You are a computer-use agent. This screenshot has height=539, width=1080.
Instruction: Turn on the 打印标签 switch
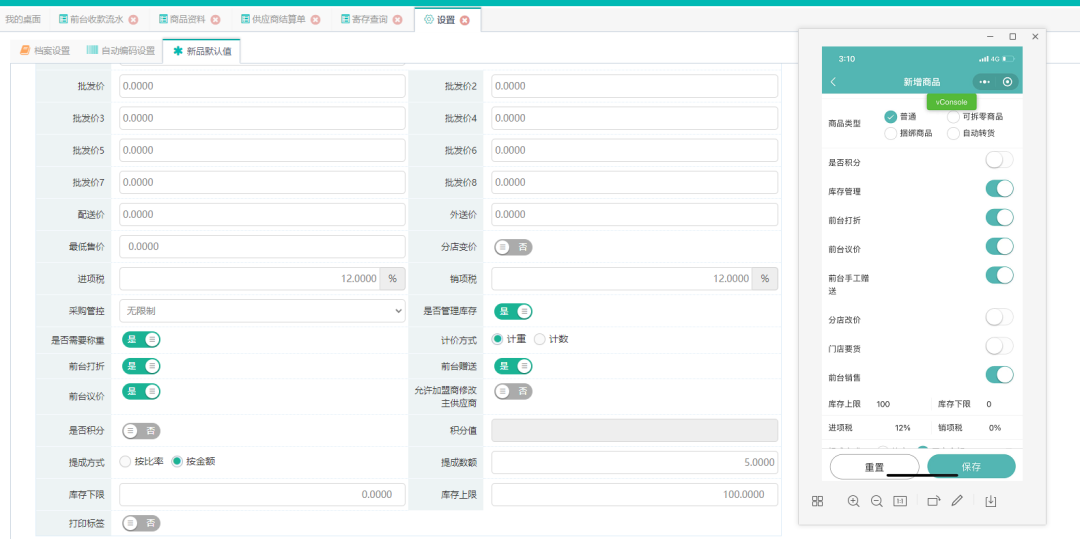(x=141, y=523)
